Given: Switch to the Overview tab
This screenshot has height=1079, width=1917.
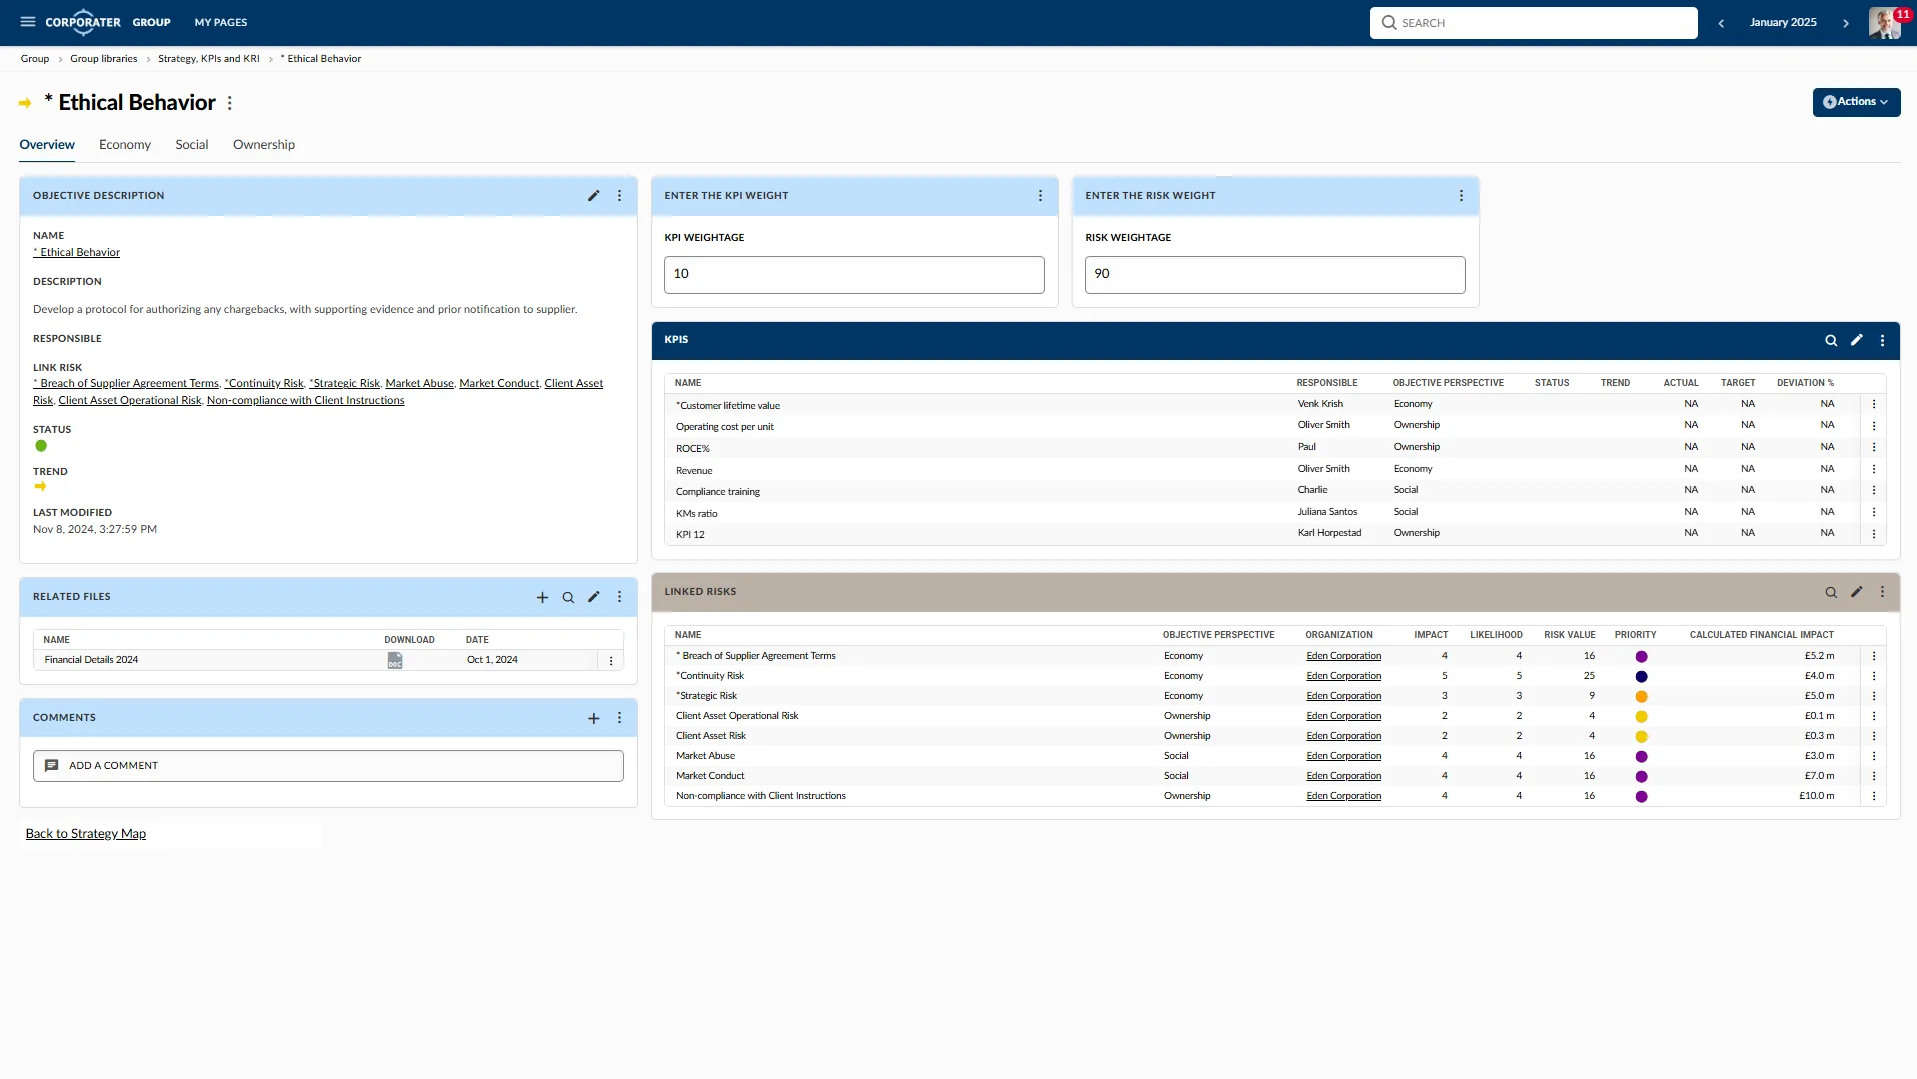Looking at the screenshot, I should (x=47, y=145).
